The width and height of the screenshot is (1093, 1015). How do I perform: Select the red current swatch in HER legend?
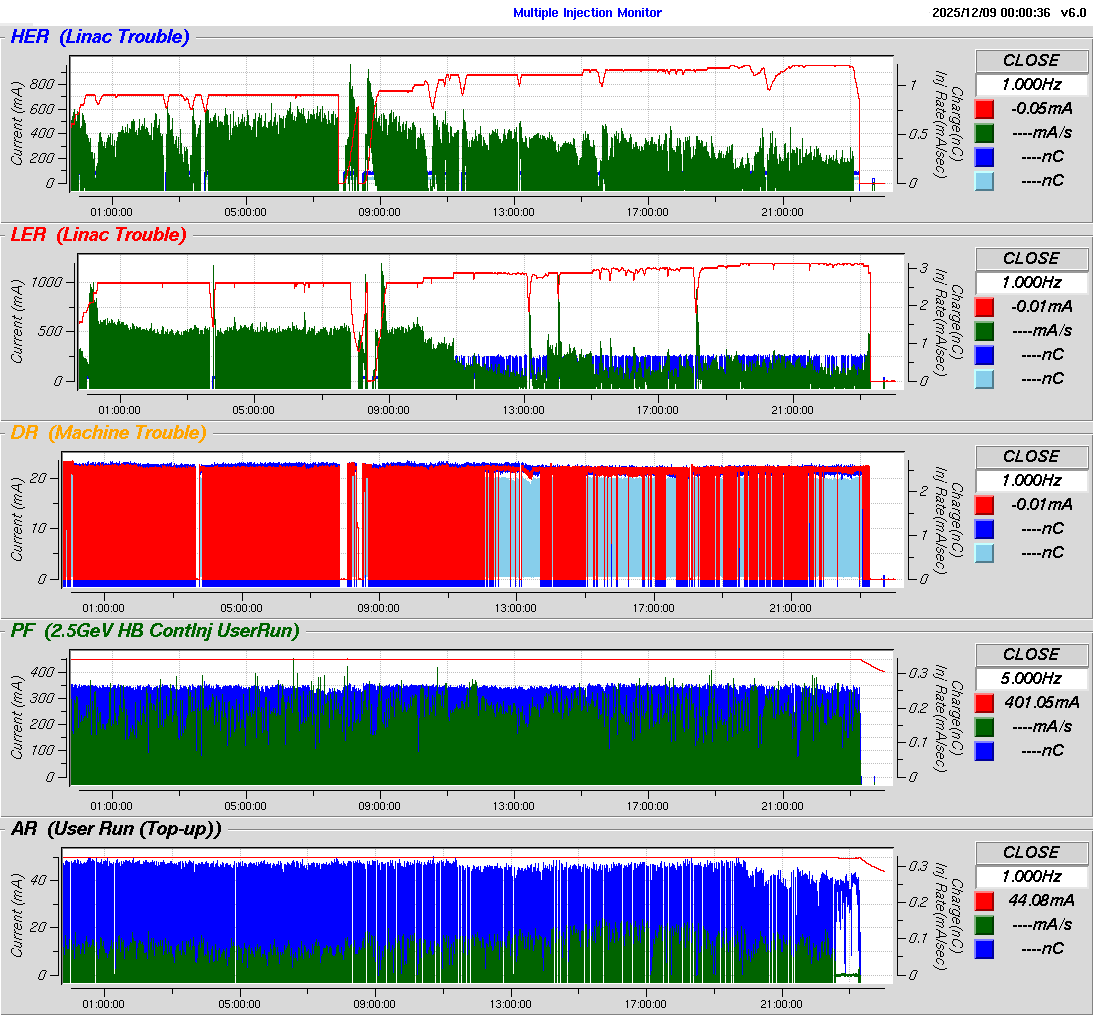[x=985, y=108]
